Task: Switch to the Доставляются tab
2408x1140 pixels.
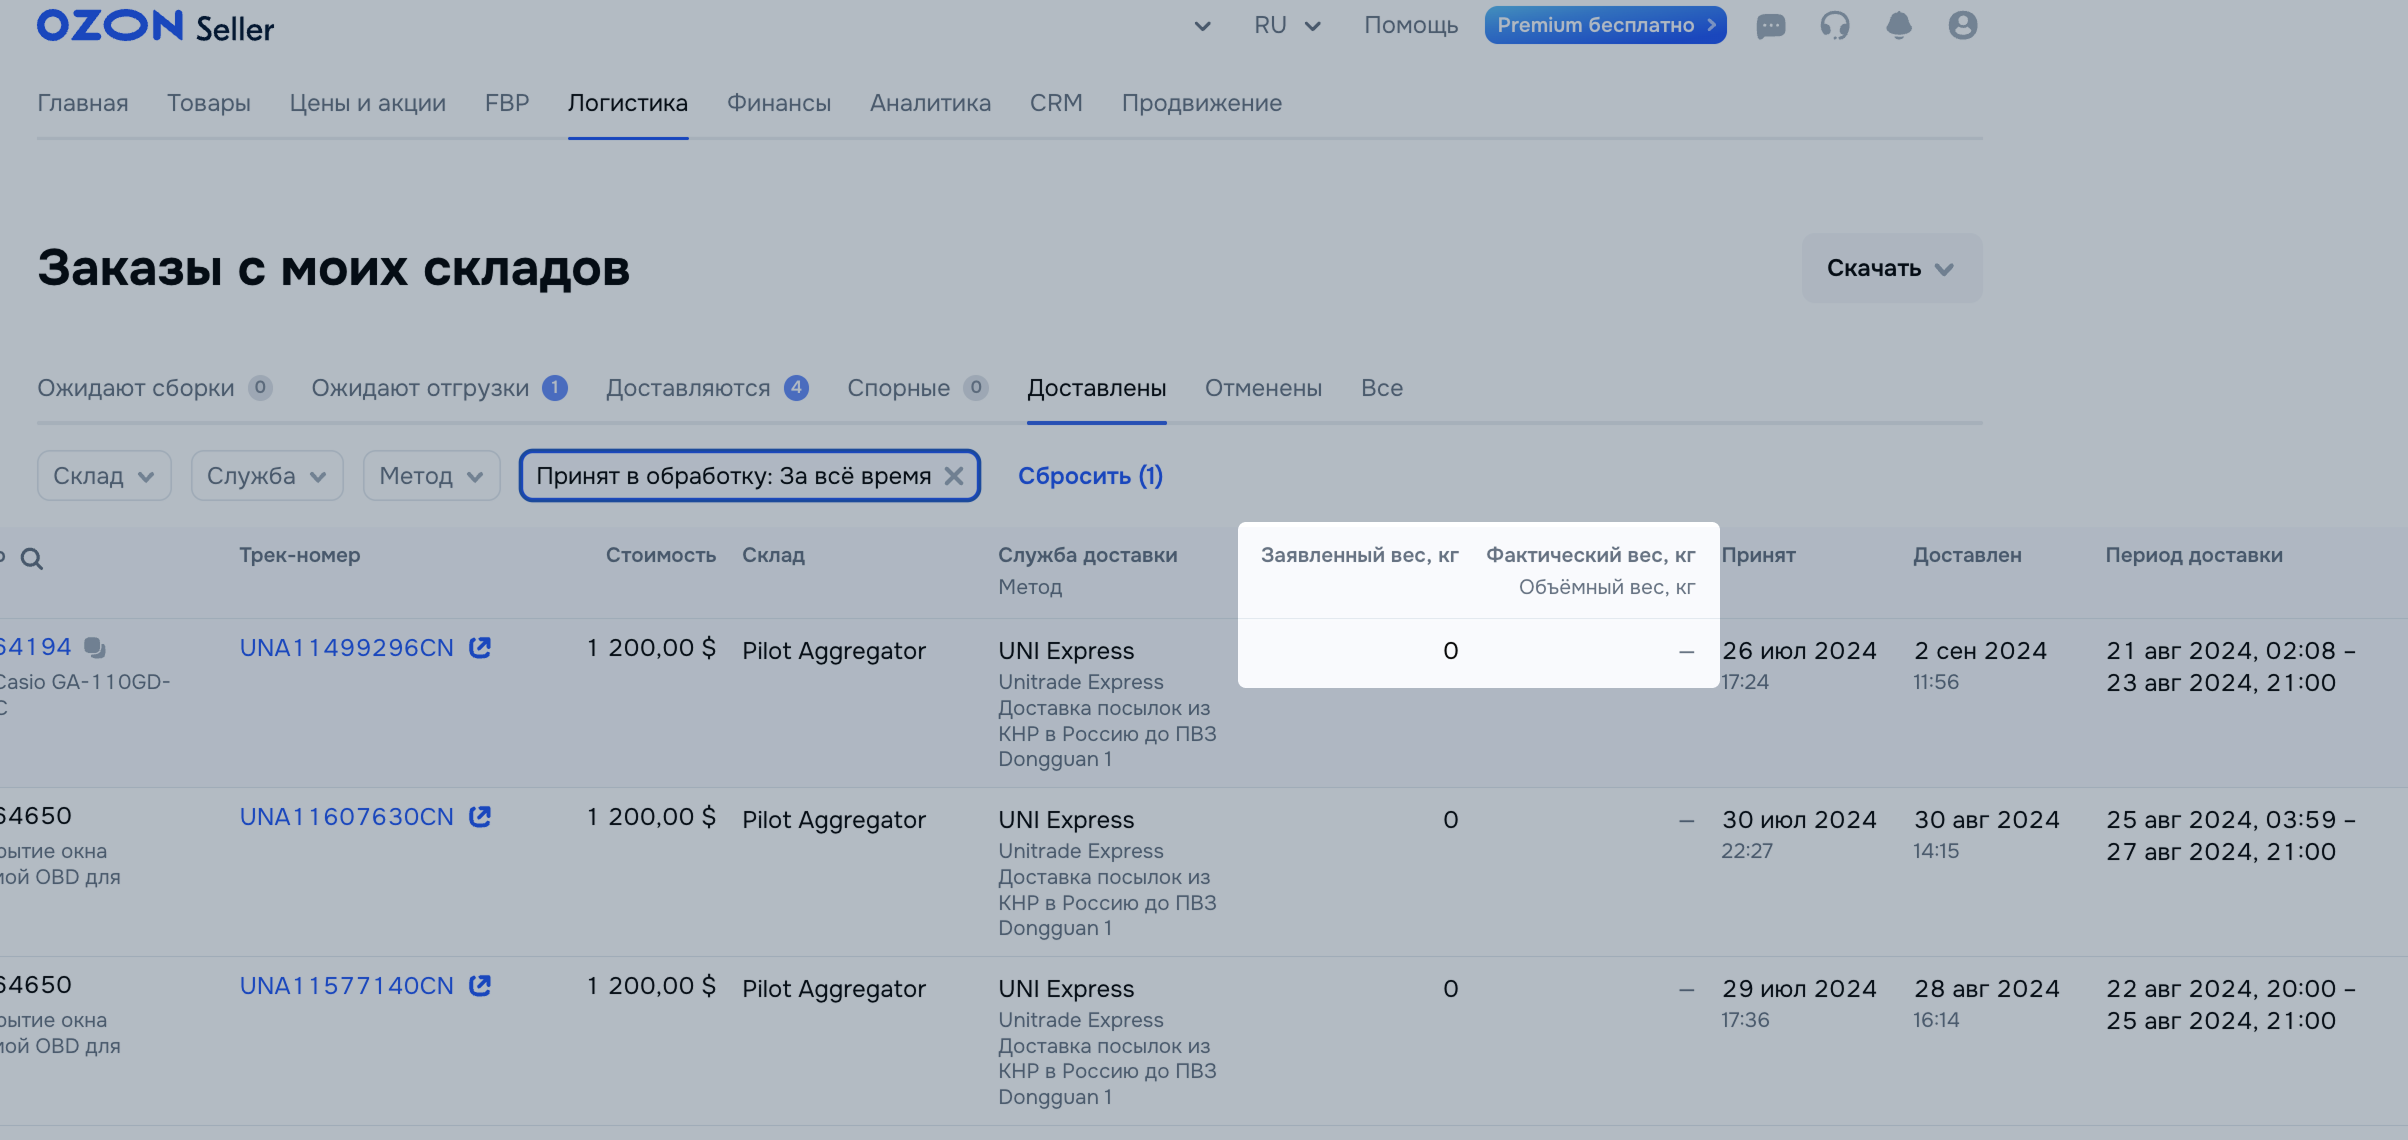Action: (688, 388)
